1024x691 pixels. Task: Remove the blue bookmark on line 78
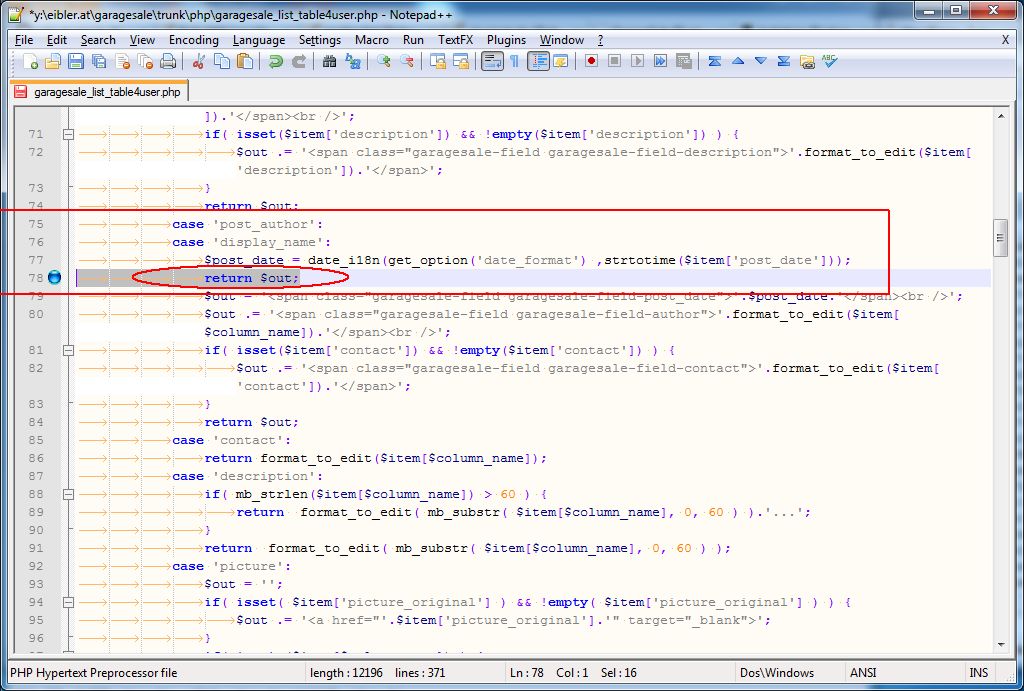click(54, 278)
